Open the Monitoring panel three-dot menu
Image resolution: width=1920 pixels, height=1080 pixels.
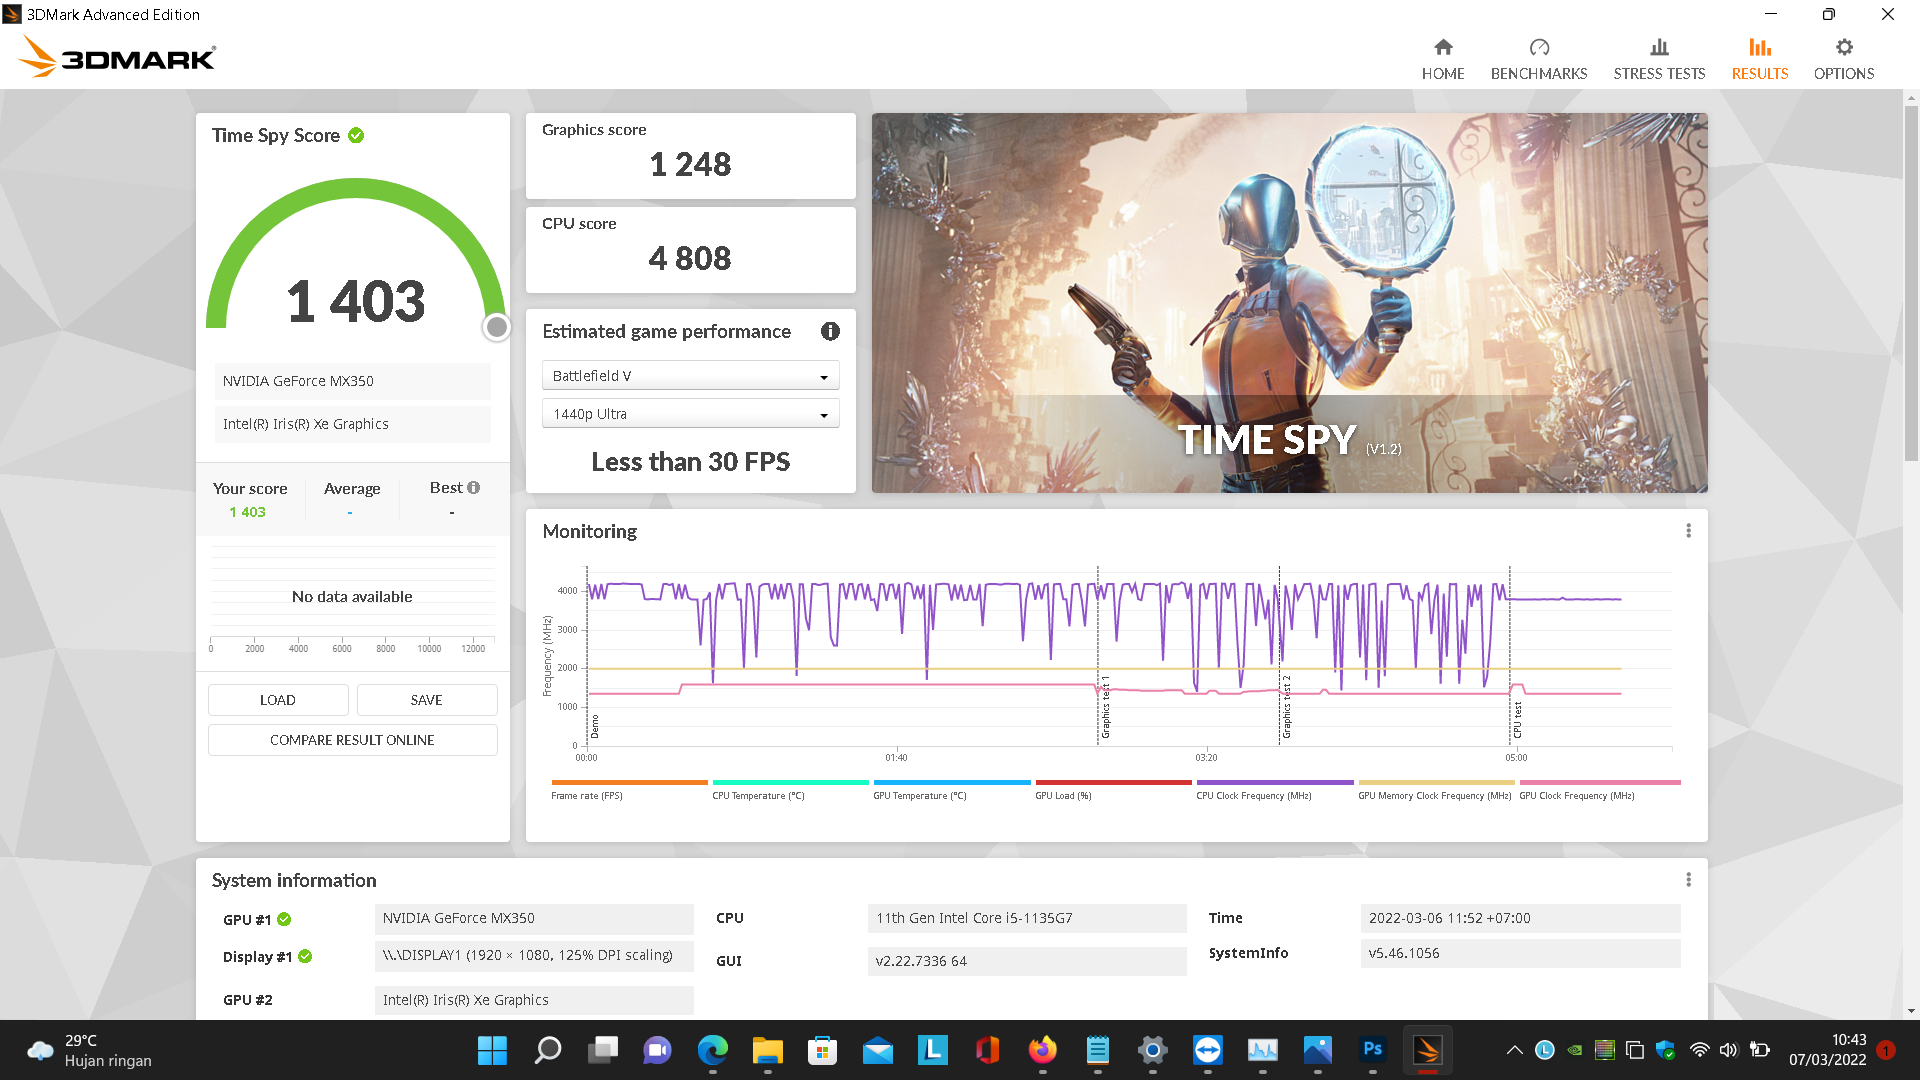(1688, 531)
